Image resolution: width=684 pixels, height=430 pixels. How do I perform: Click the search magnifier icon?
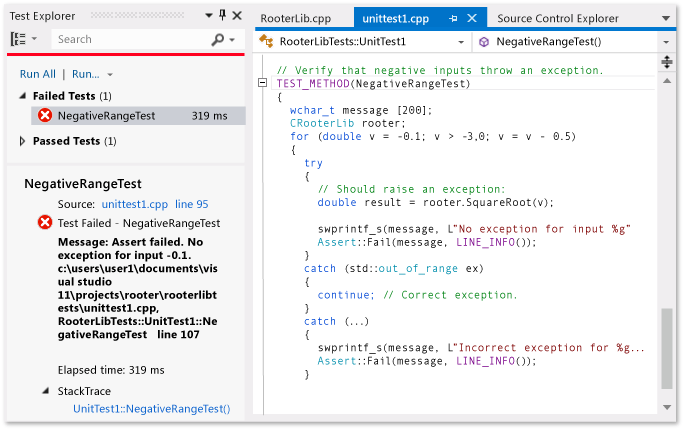(218, 39)
